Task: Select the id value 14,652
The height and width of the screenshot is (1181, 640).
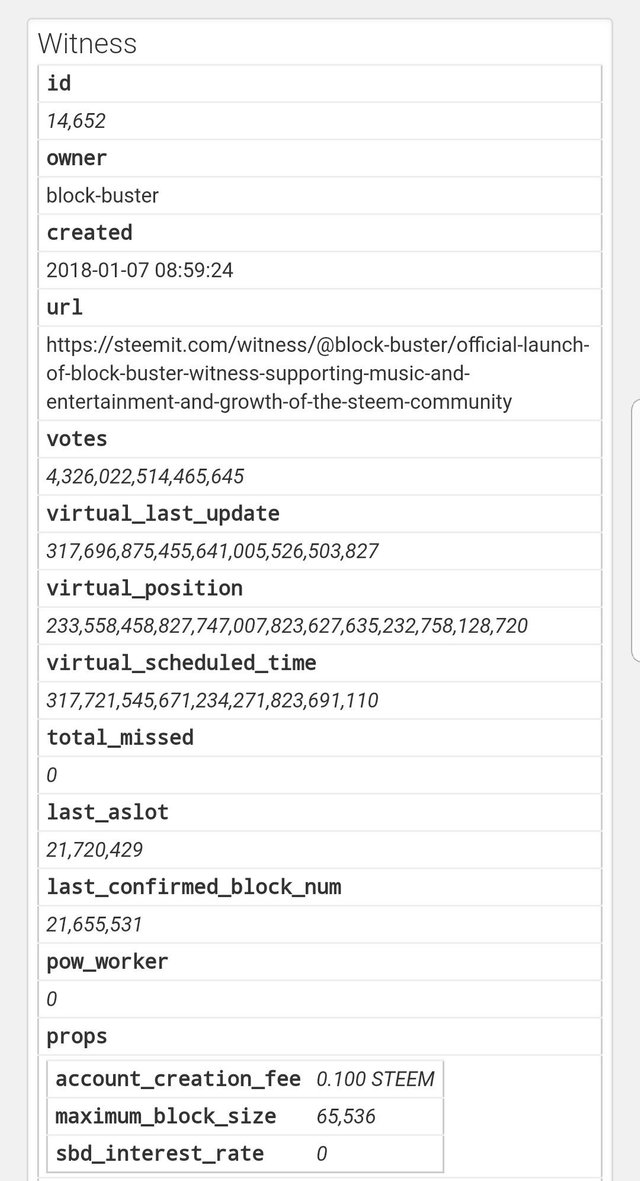Action: pyautogui.click(x=76, y=121)
